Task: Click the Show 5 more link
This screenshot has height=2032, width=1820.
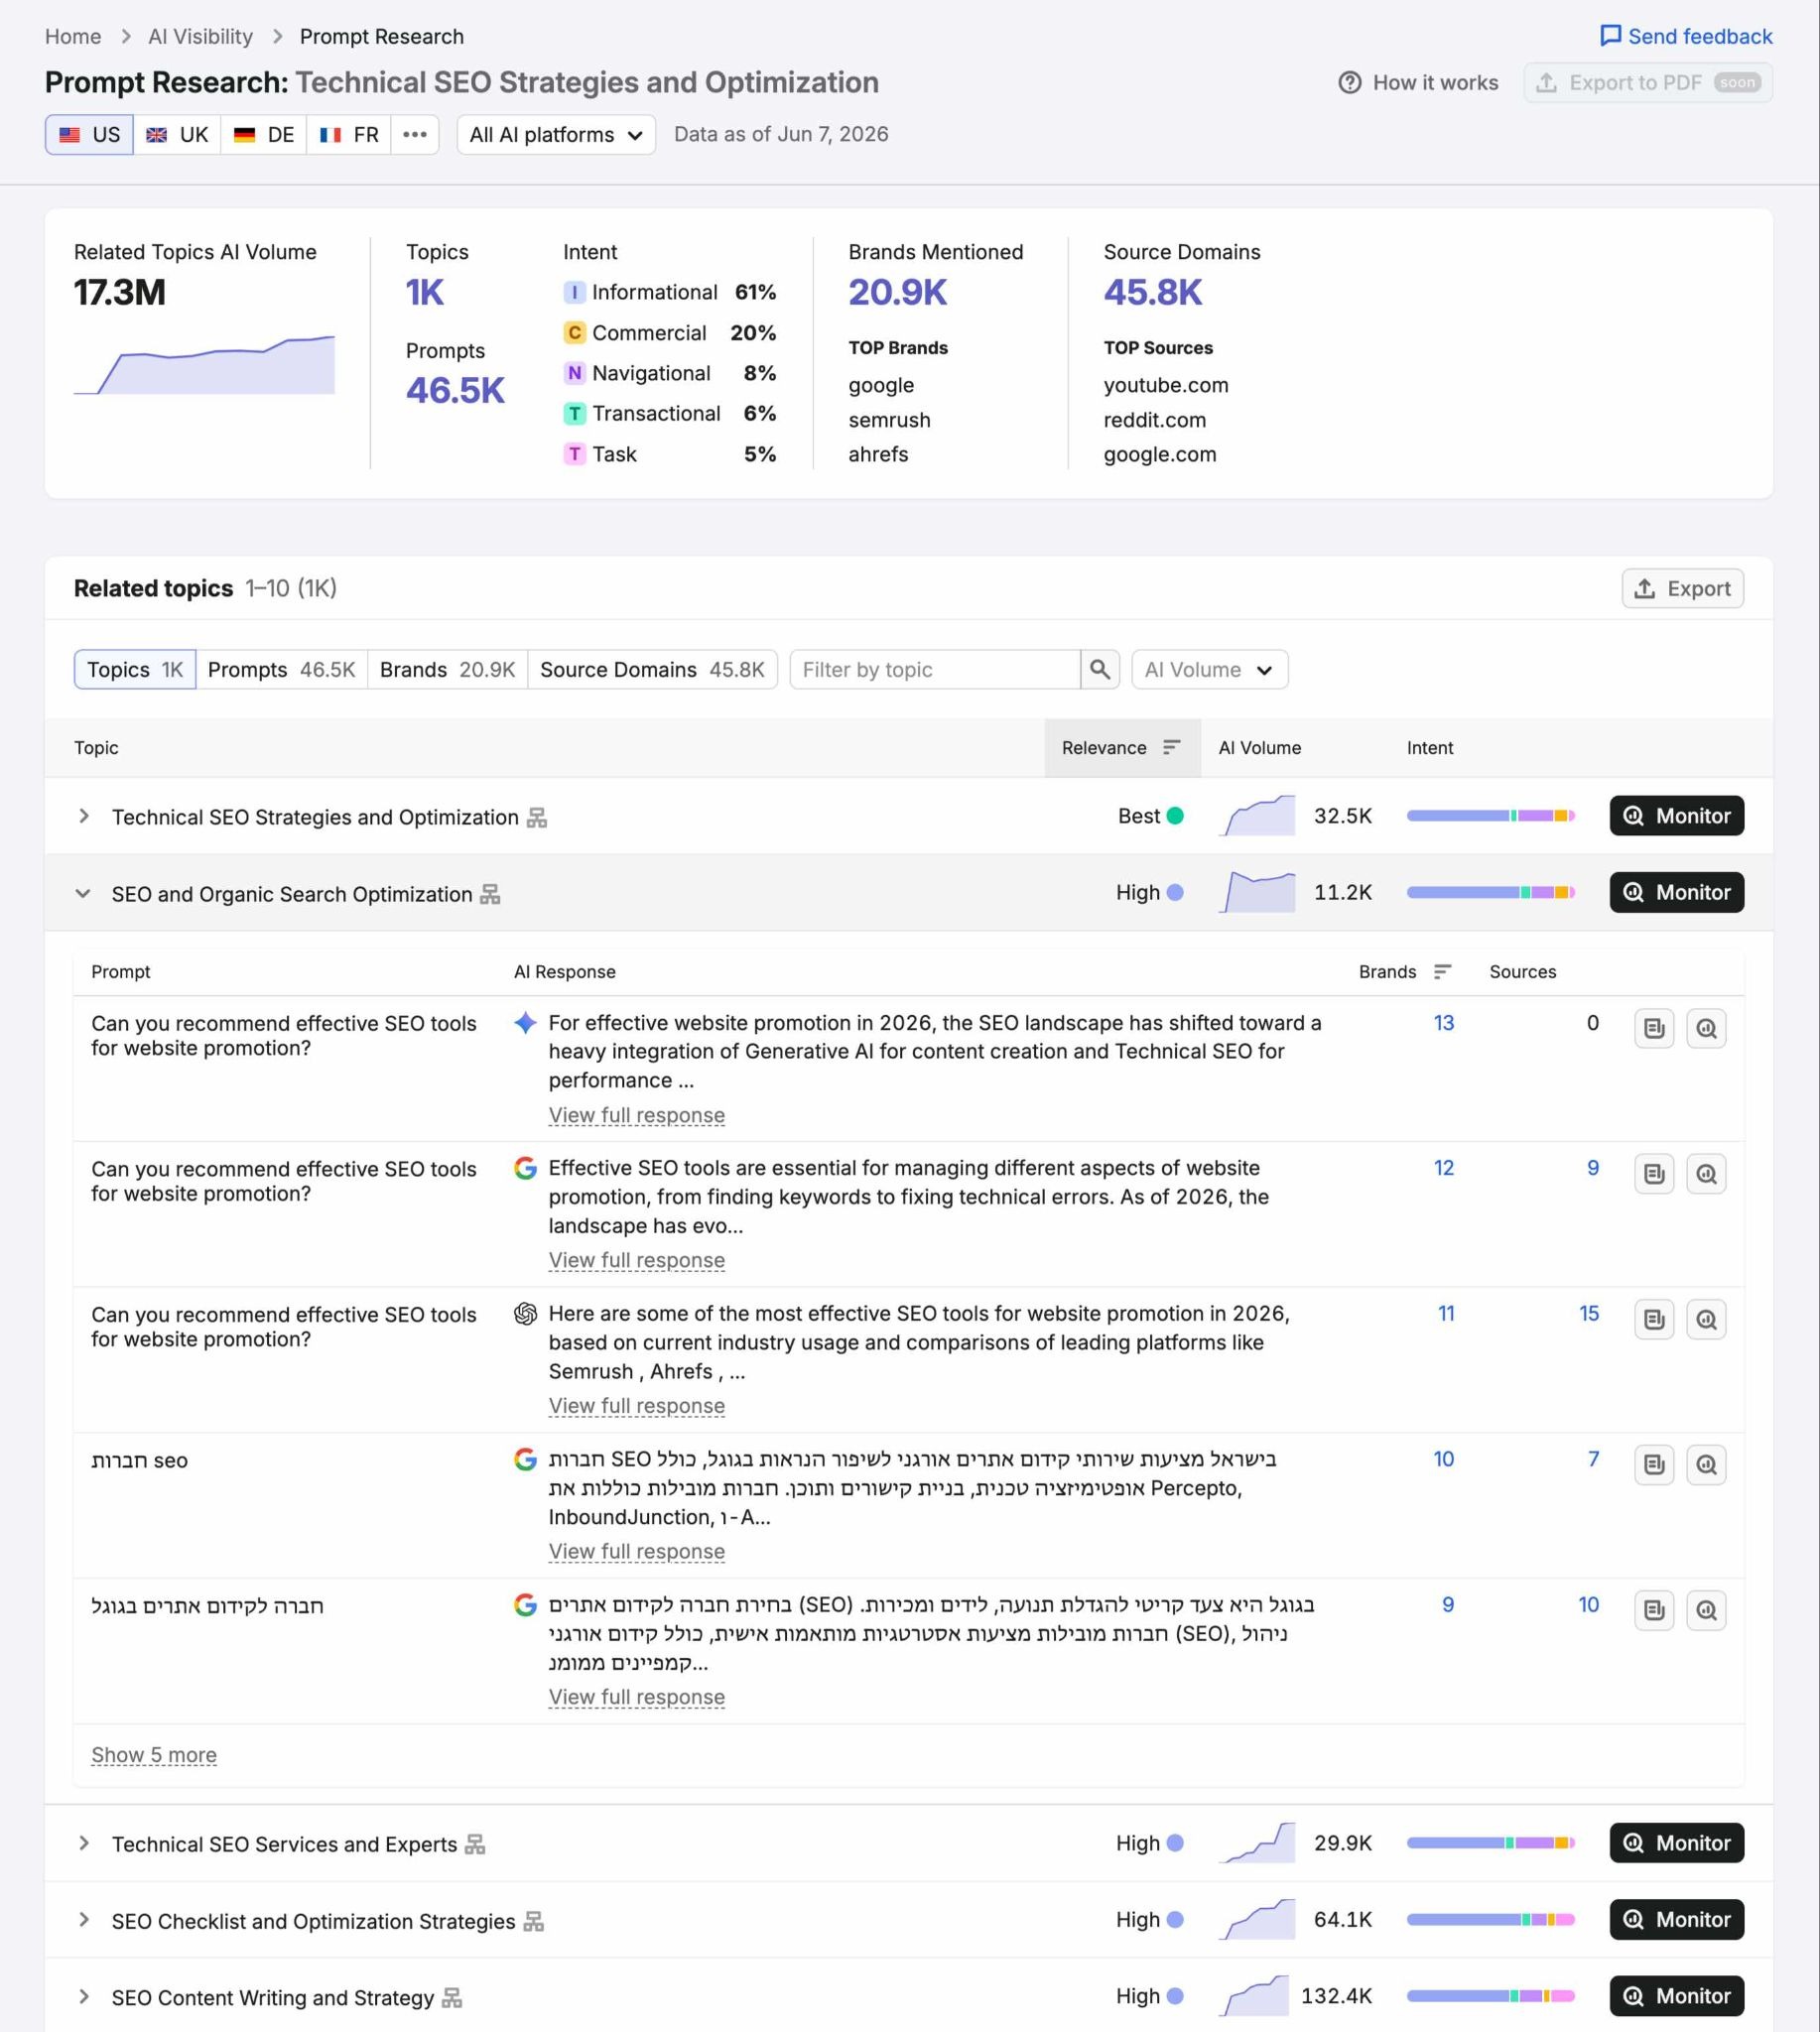Action: click(x=154, y=1755)
